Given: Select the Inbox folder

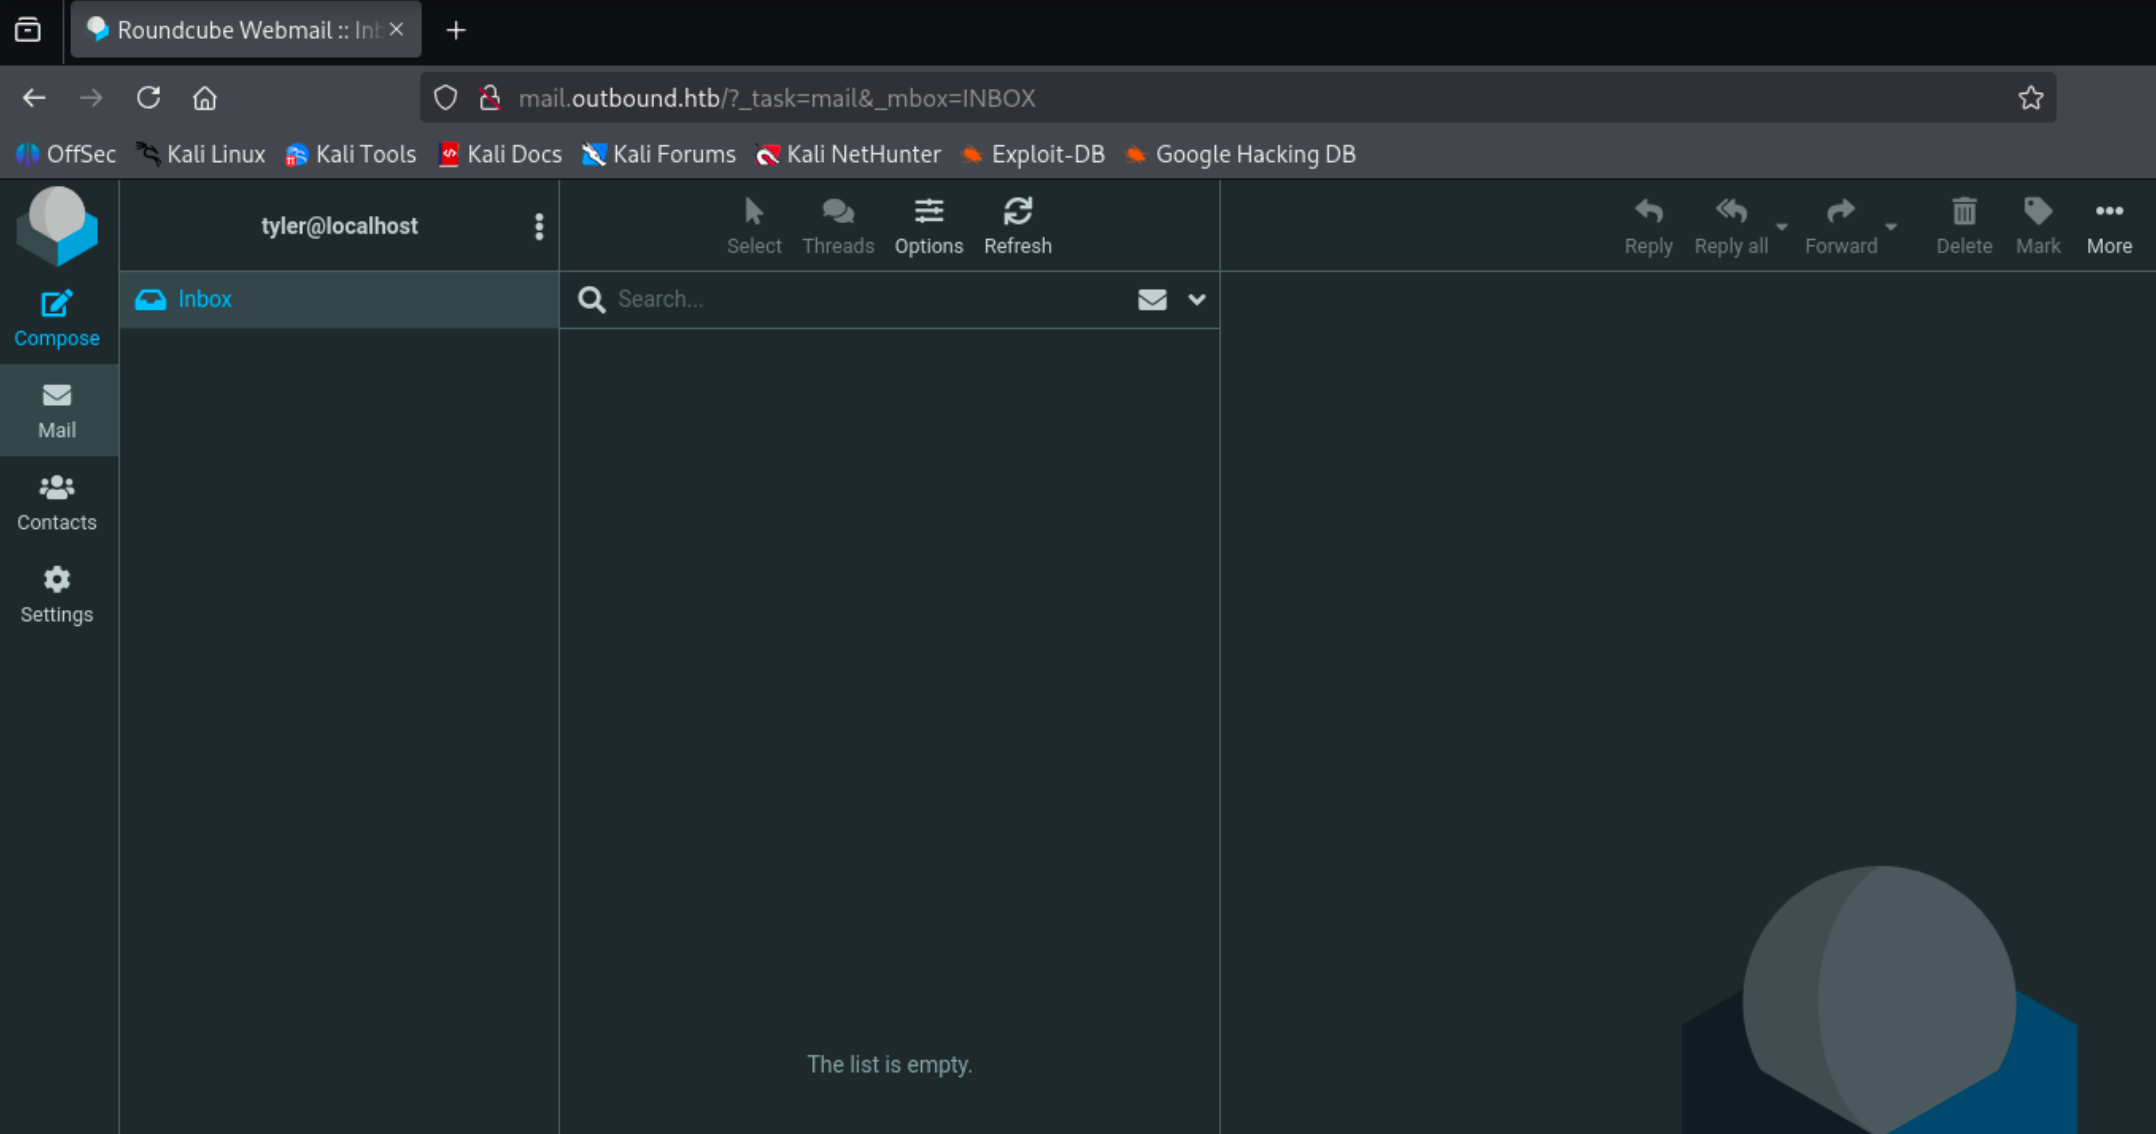Looking at the screenshot, I should [205, 298].
